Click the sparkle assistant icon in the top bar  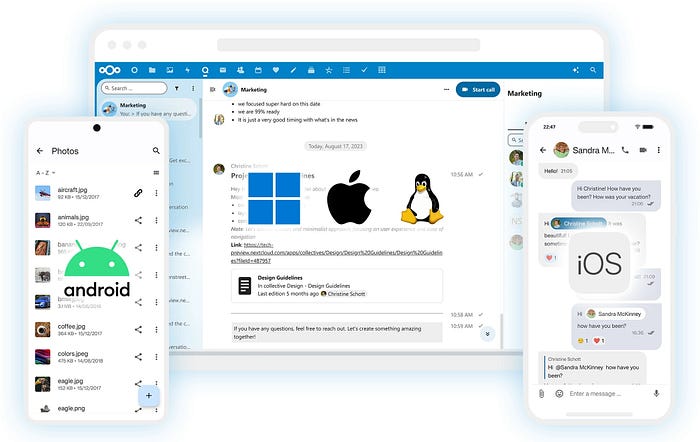coord(575,70)
